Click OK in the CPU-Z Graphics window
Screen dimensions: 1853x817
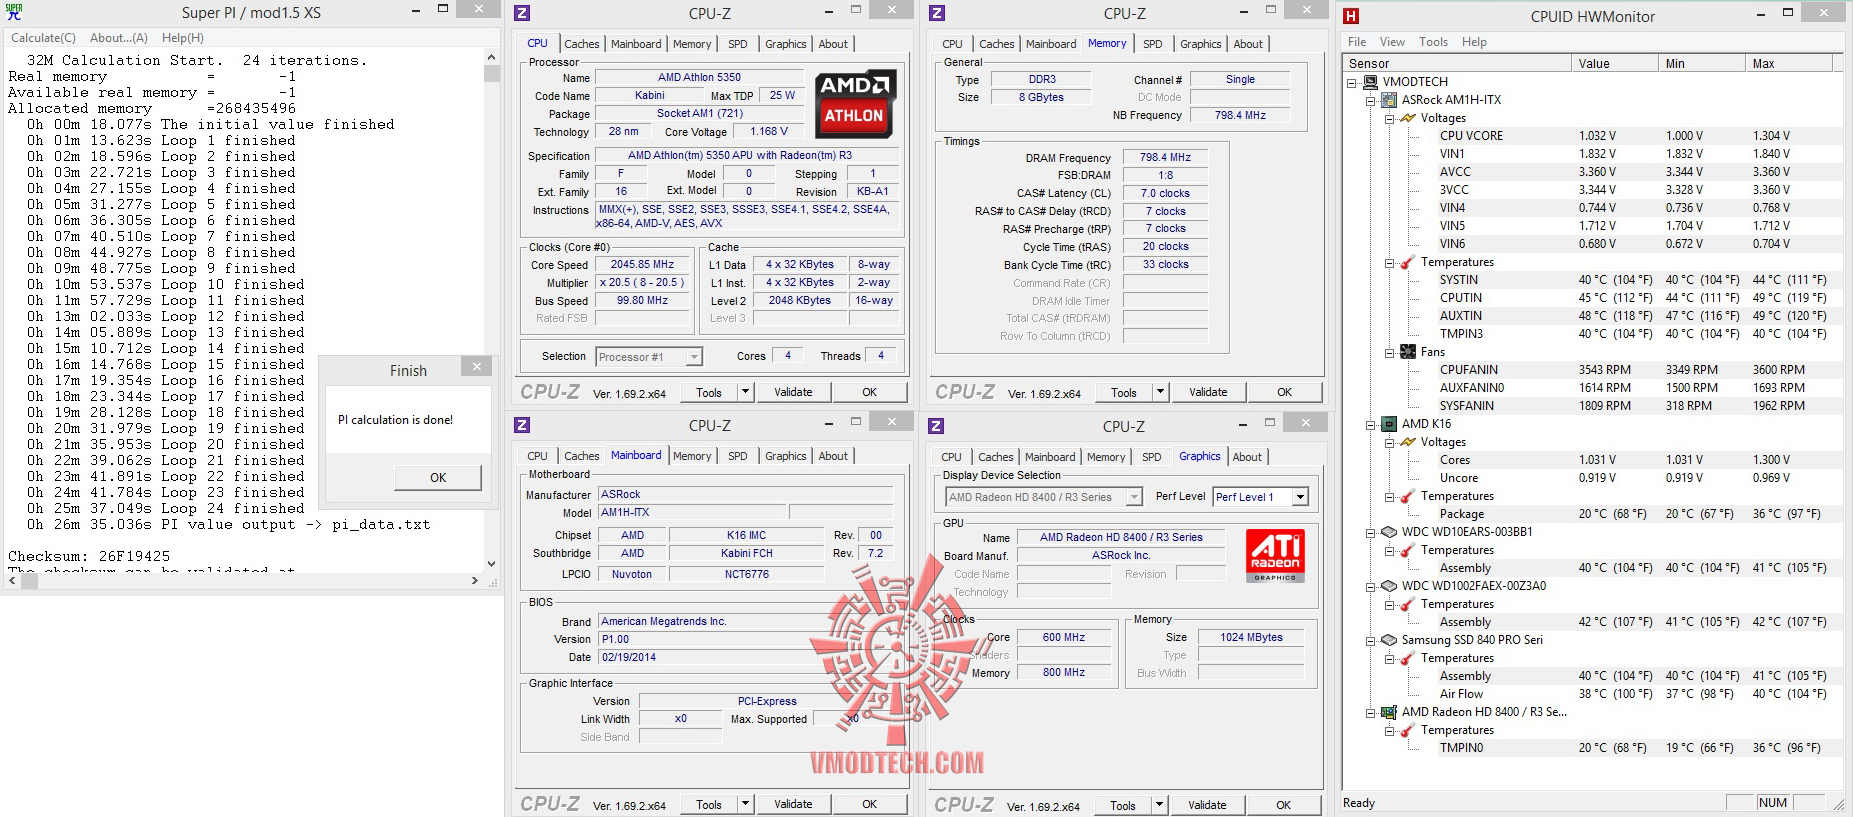(x=1284, y=805)
